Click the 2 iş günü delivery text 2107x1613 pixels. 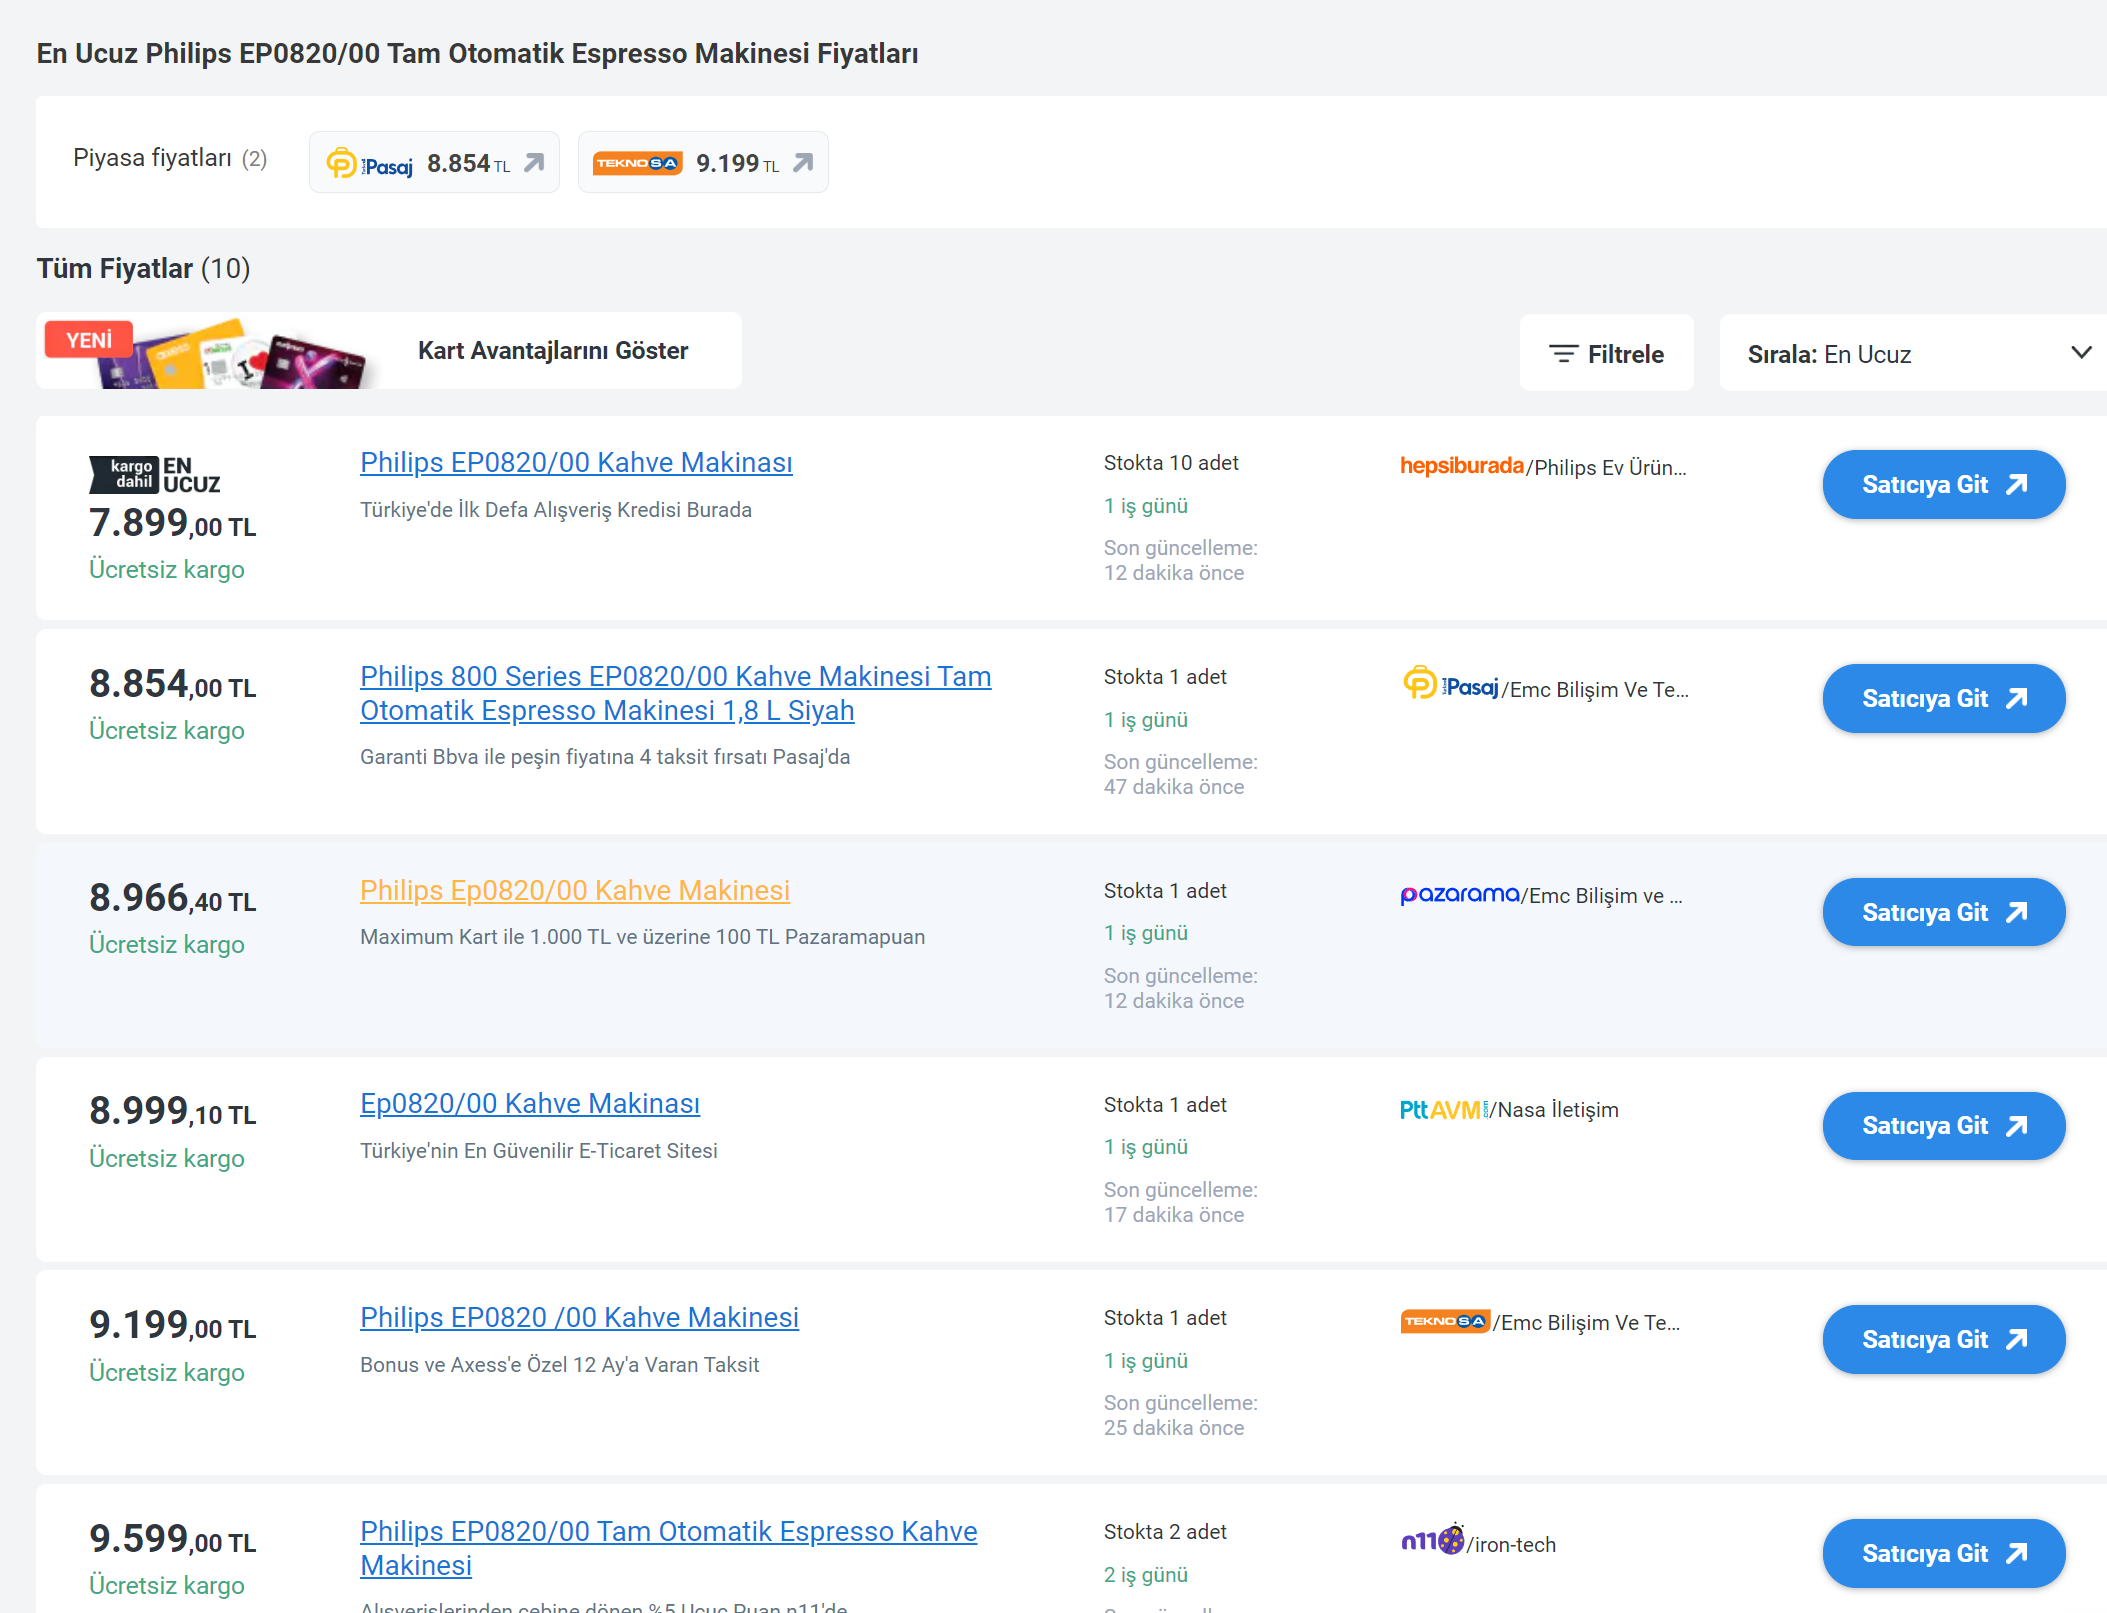pyautogui.click(x=1146, y=1575)
